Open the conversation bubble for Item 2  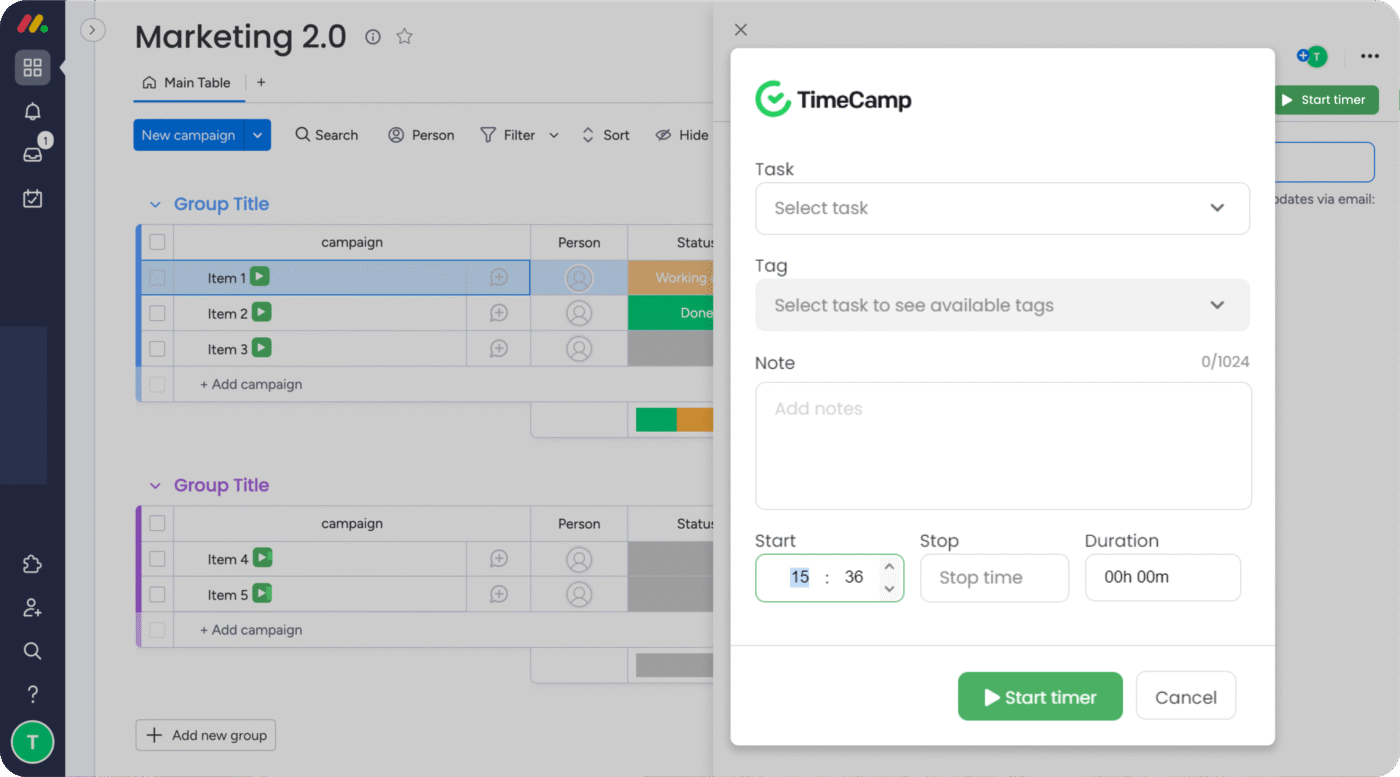(x=498, y=313)
